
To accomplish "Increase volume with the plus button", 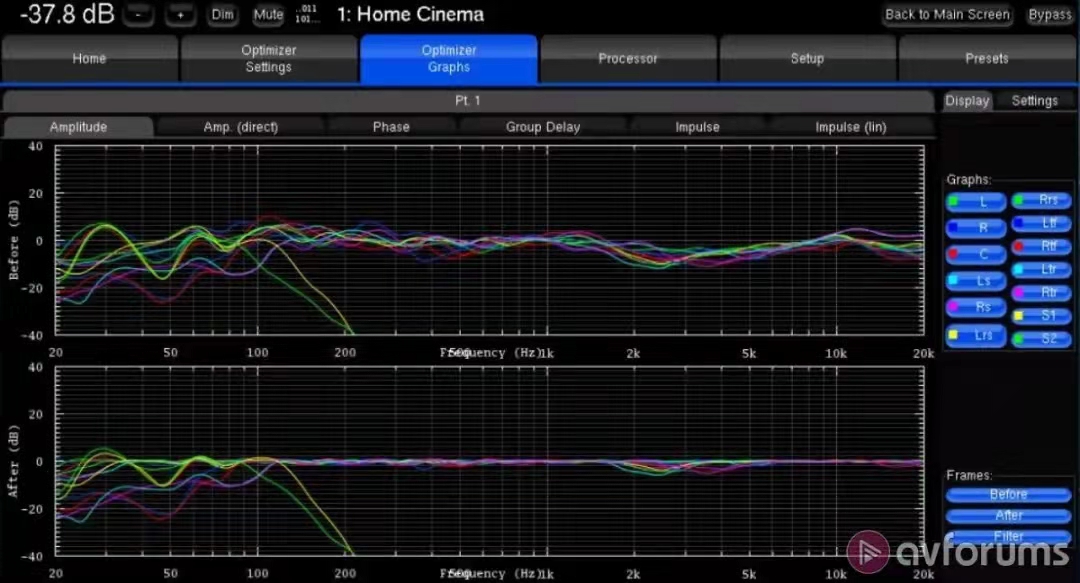I will 180,15.
